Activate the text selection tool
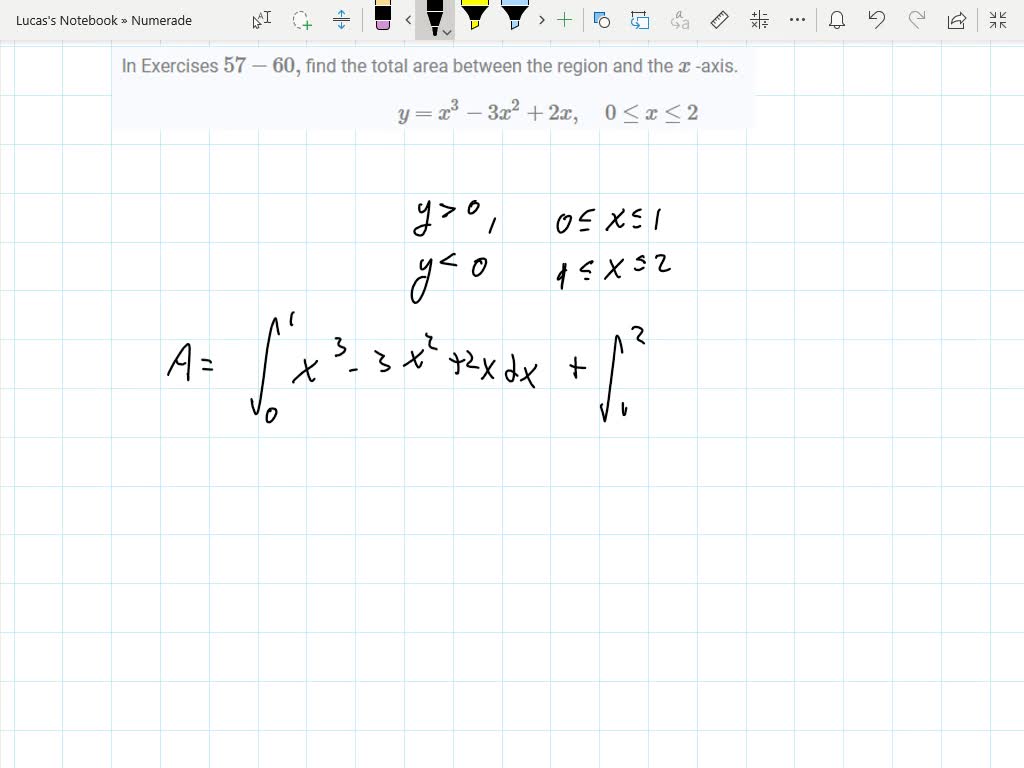1024x768 pixels. 262,18
